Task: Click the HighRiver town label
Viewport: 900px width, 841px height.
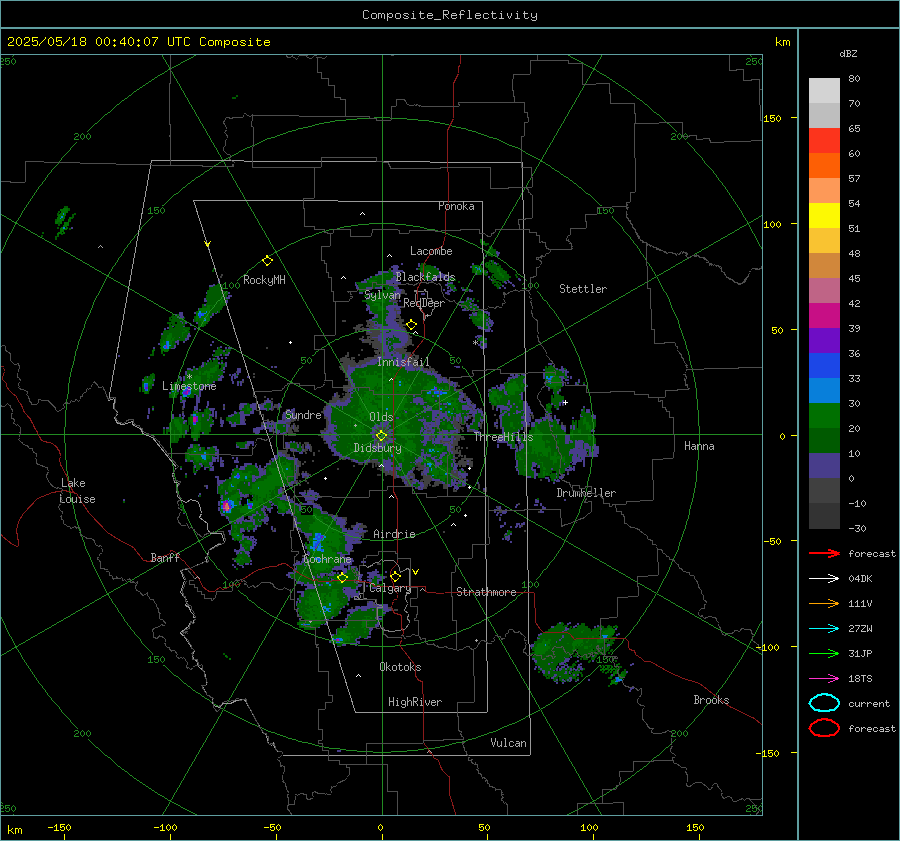Action: (415, 702)
